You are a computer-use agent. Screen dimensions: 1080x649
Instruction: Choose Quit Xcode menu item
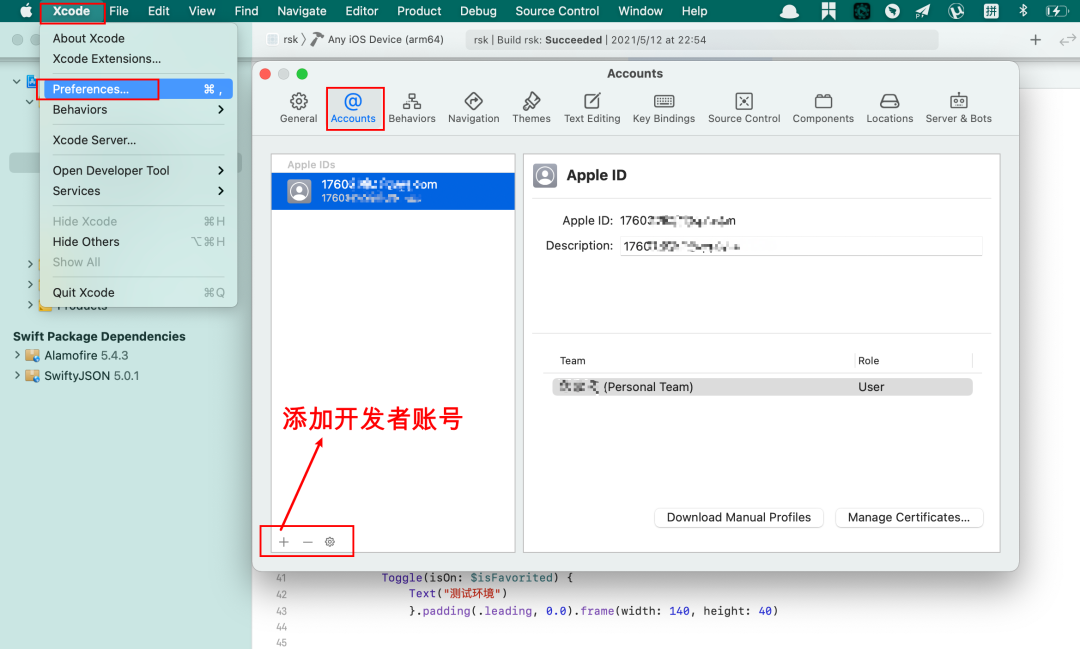pyautogui.click(x=138, y=293)
